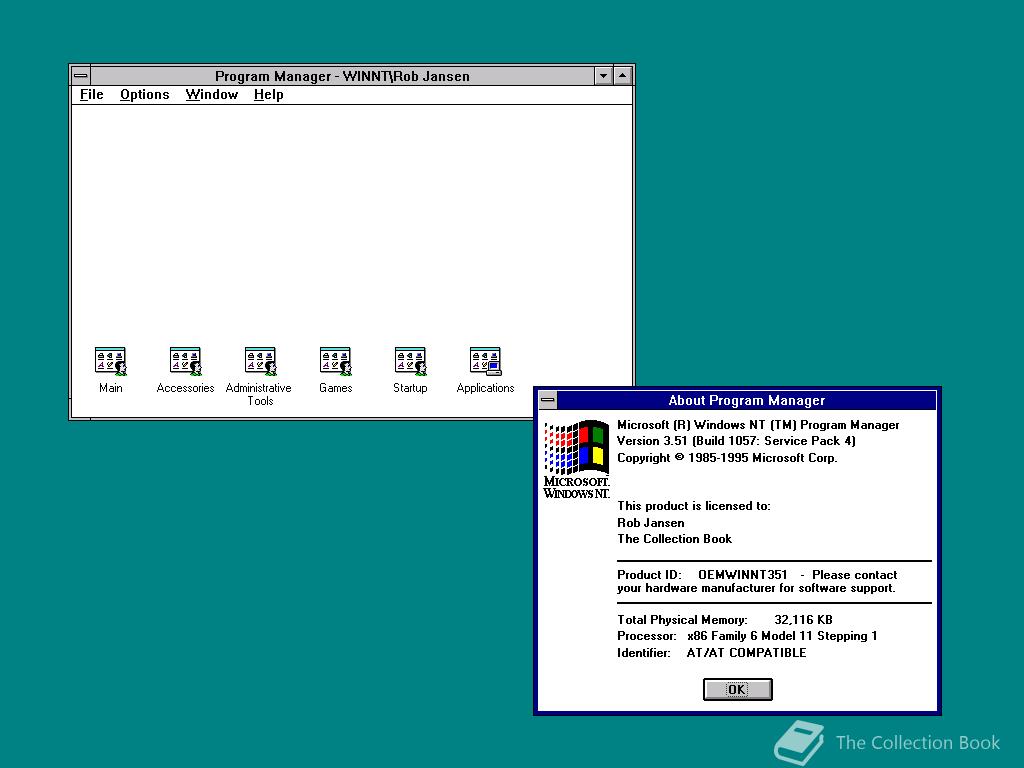Maximize the Program Manager window
This screenshot has height=768, width=1024.
point(621,75)
